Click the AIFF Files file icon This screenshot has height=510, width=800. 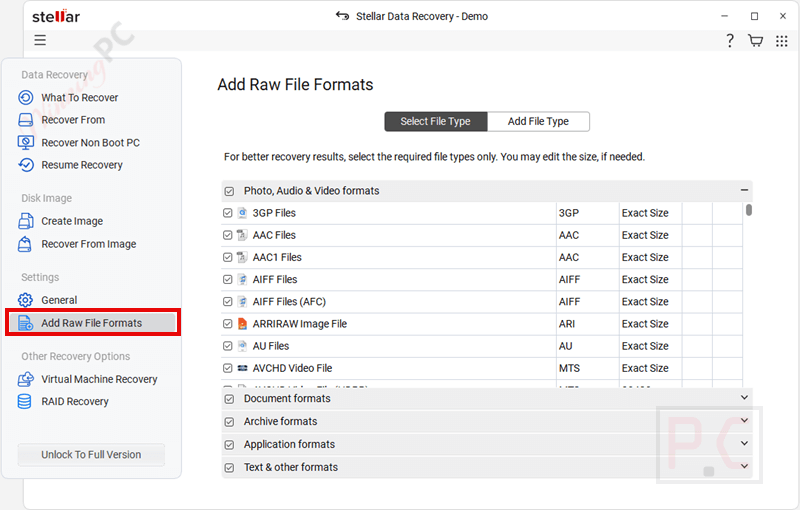243,279
